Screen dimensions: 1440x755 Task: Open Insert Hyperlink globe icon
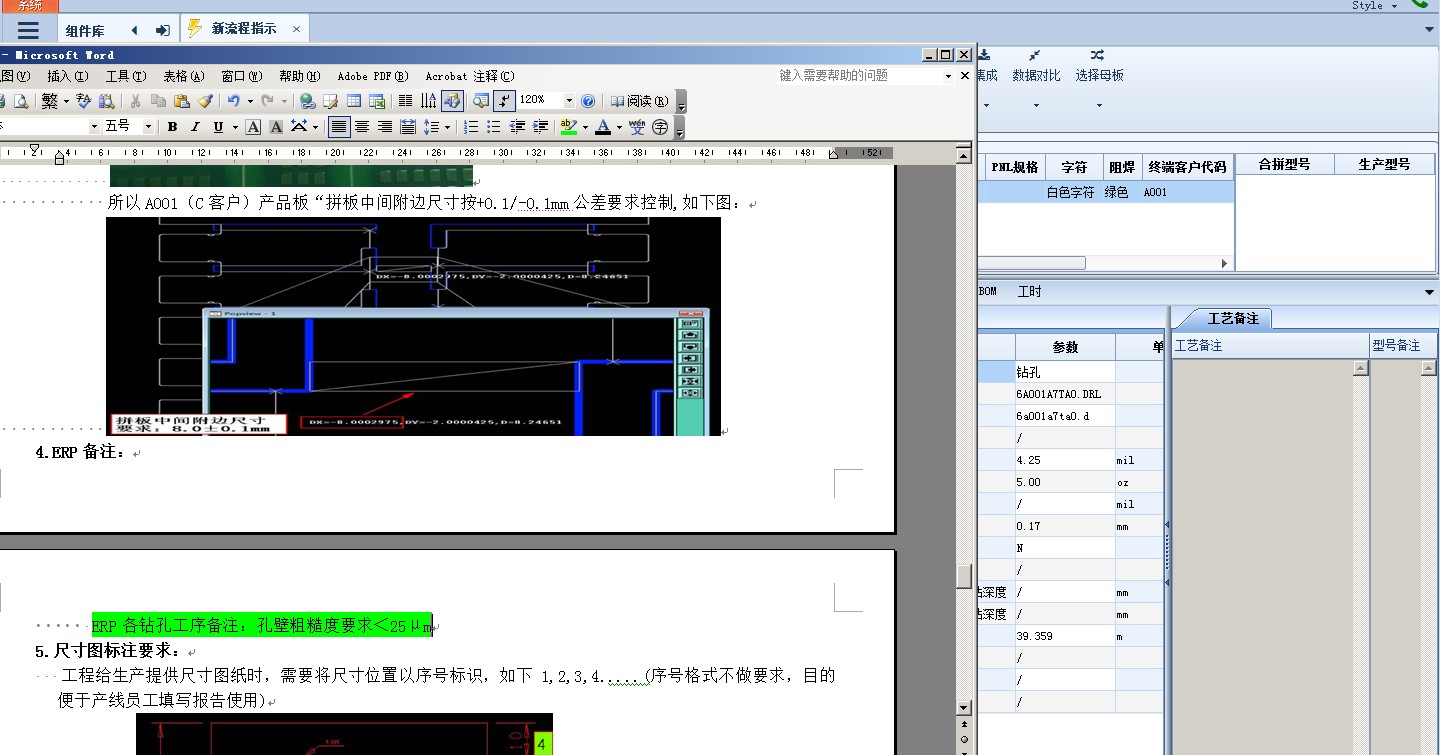pos(307,101)
